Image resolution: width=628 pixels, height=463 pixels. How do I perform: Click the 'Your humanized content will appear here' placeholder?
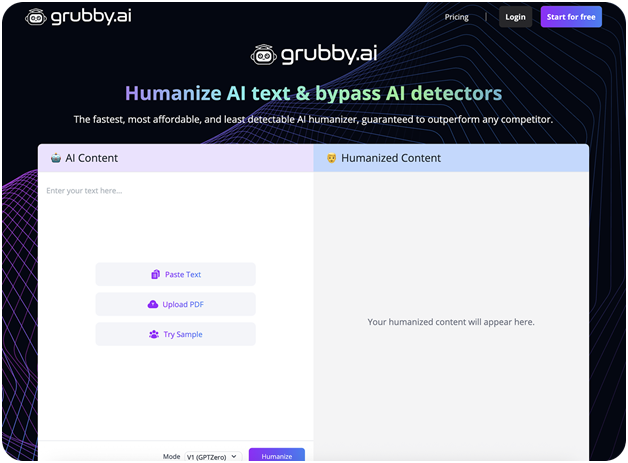pyautogui.click(x=451, y=322)
